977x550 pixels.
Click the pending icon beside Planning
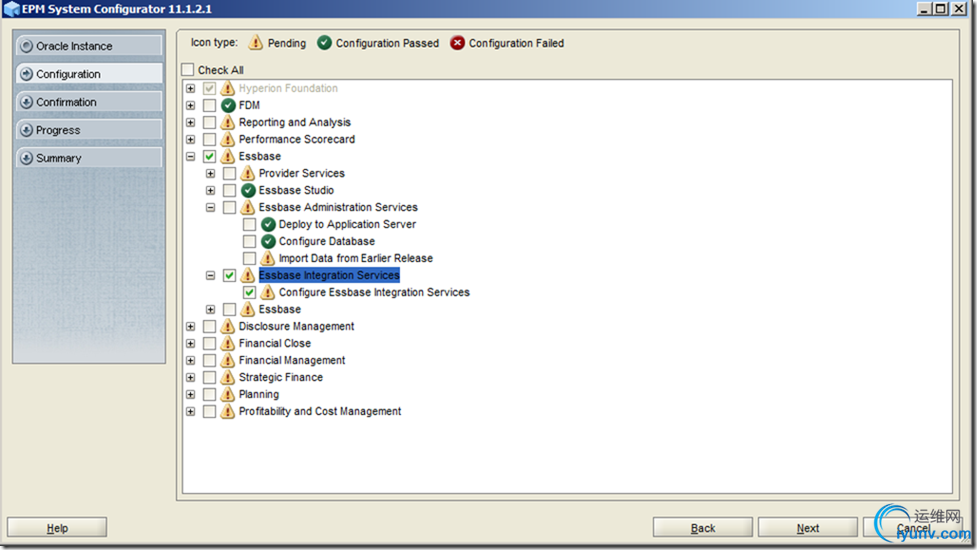228,394
